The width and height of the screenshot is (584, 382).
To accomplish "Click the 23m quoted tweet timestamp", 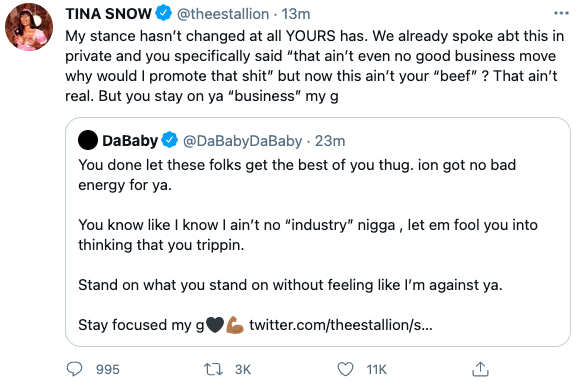I will pyautogui.click(x=330, y=141).
